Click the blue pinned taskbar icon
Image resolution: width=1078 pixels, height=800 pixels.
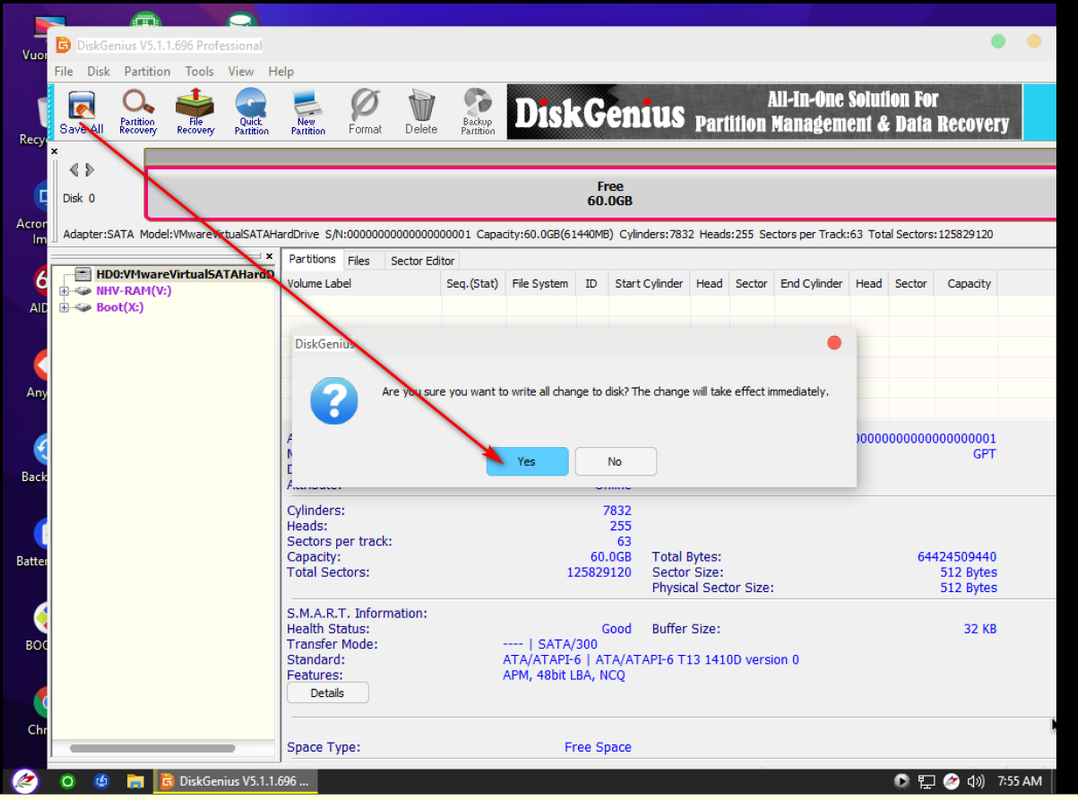pyautogui.click(x=101, y=781)
